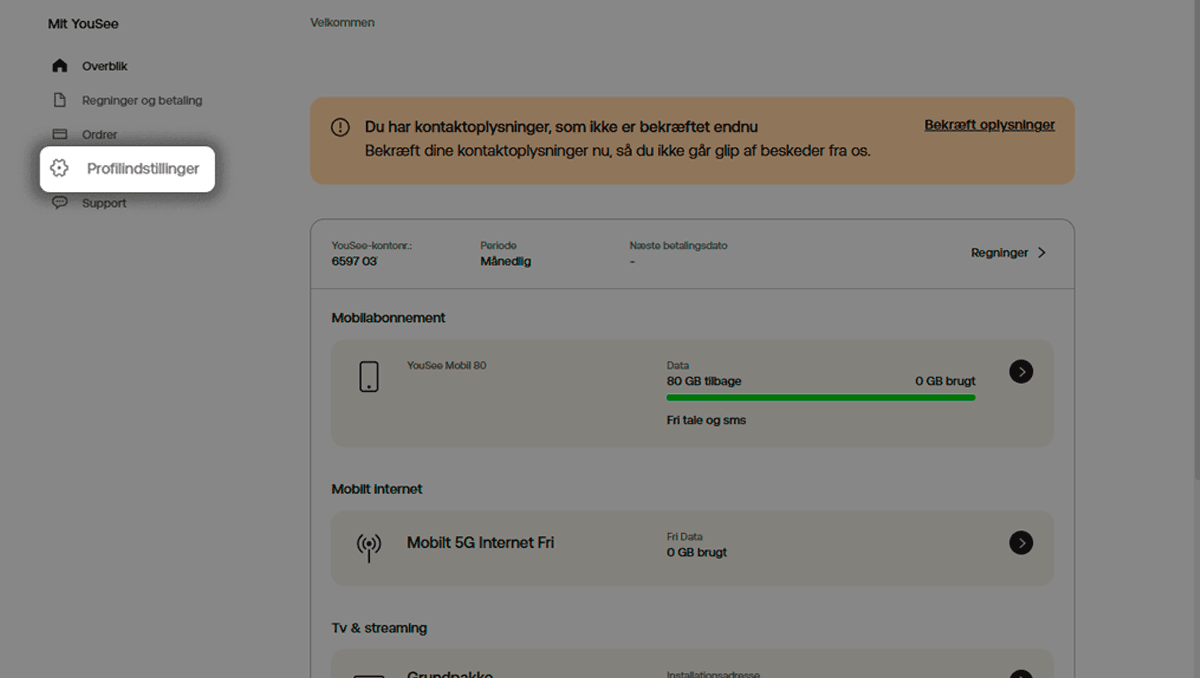This screenshot has height=678, width=1200.
Task: Click the Mobilt 5G Internet Fri title
Action: point(480,543)
